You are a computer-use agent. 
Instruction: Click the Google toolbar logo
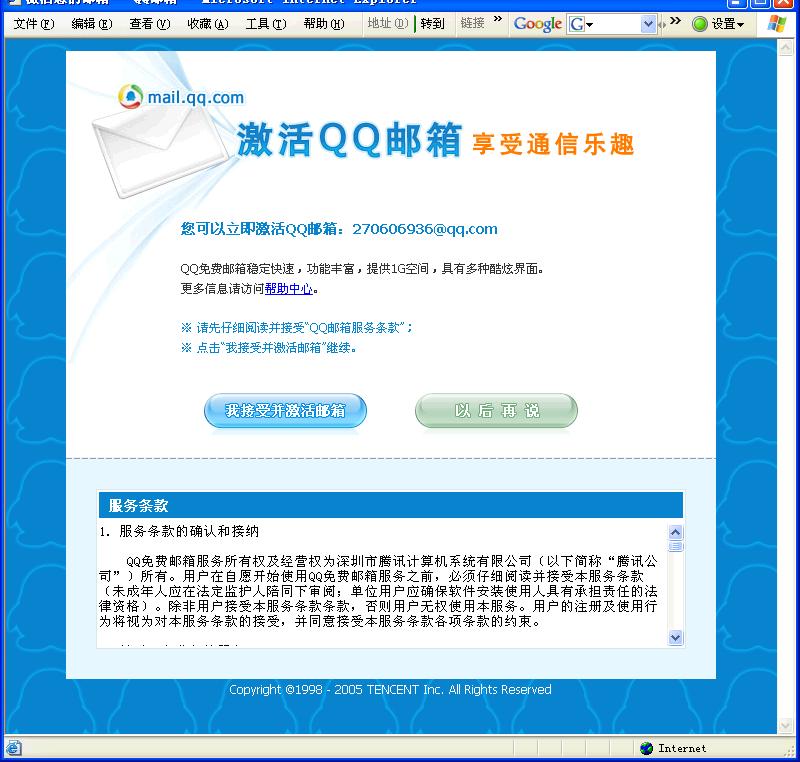537,24
